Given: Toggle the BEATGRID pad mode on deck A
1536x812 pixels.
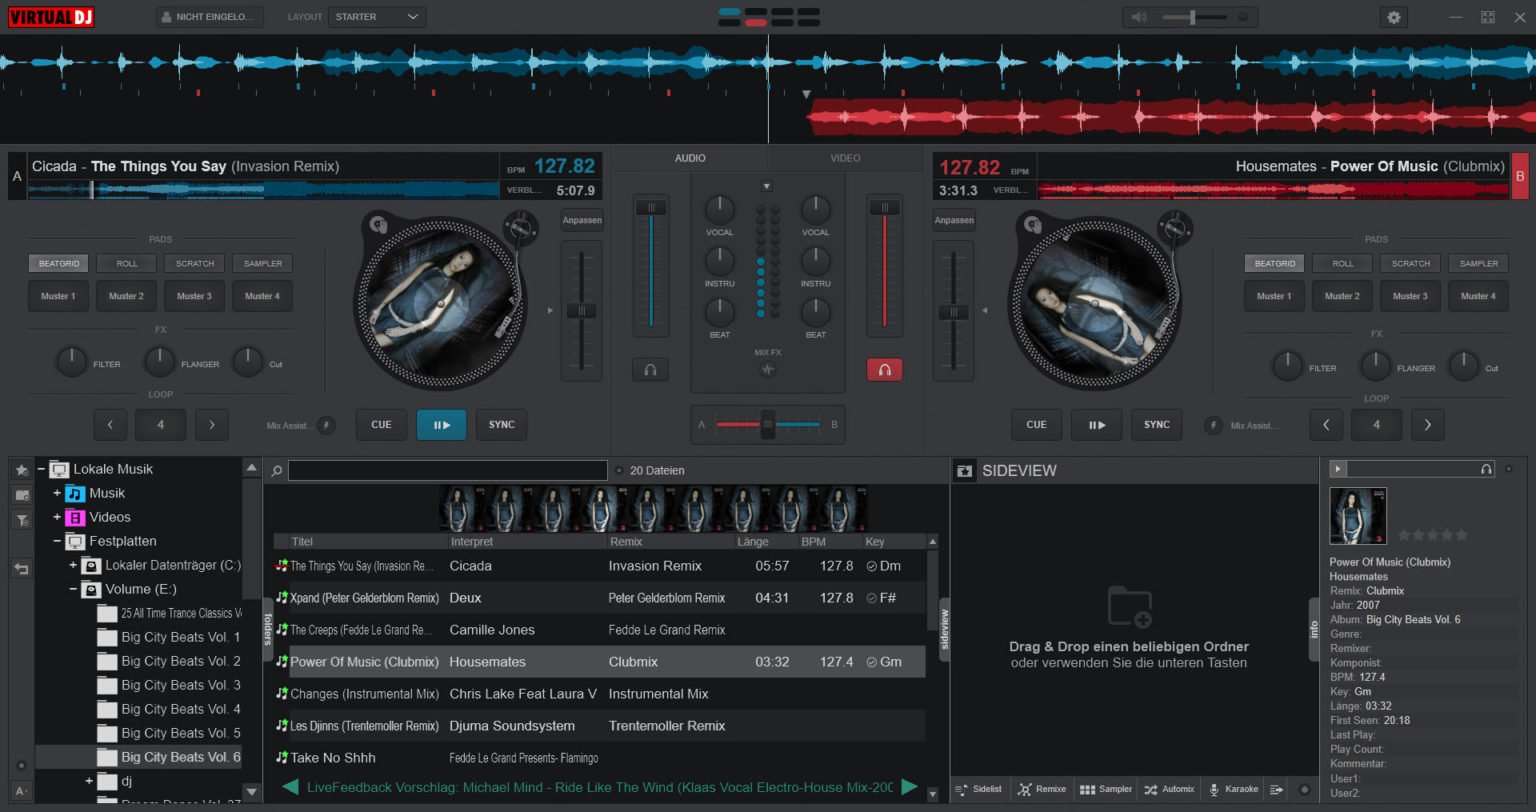Looking at the screenshot, I should 57,263.
